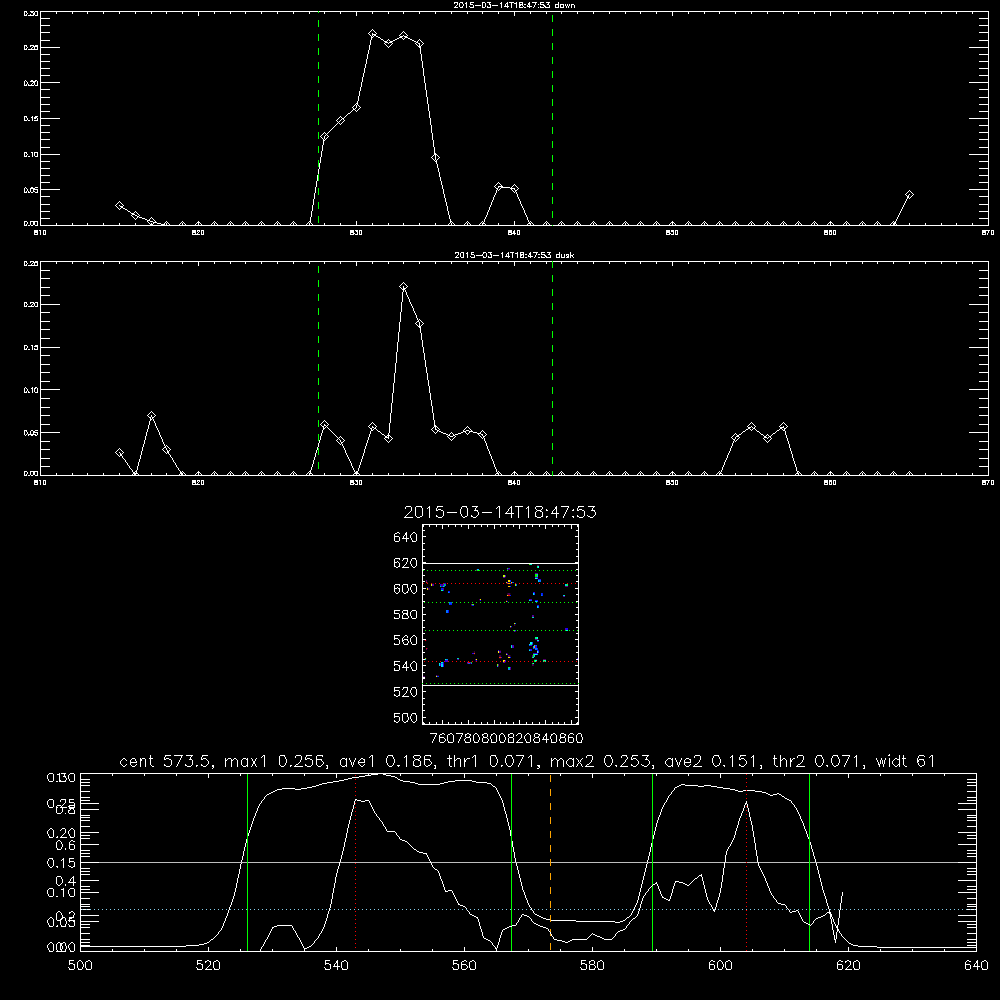Click the x-axis label 580 in bottom plot

coord(592,966)
